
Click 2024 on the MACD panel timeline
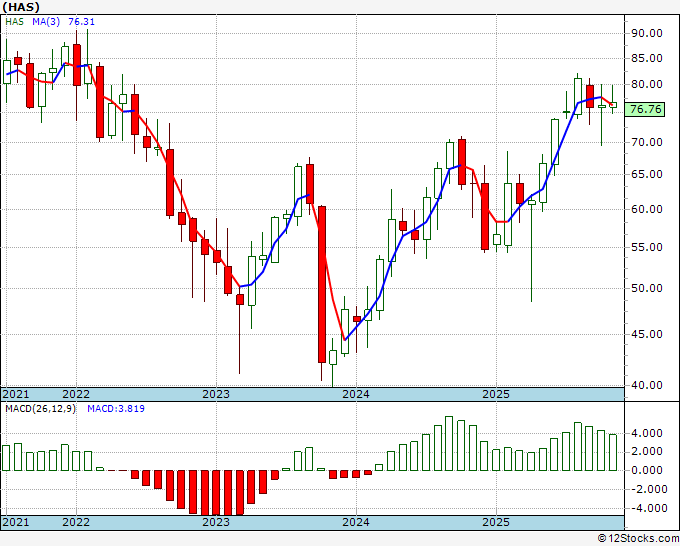[x=356, y=522]
